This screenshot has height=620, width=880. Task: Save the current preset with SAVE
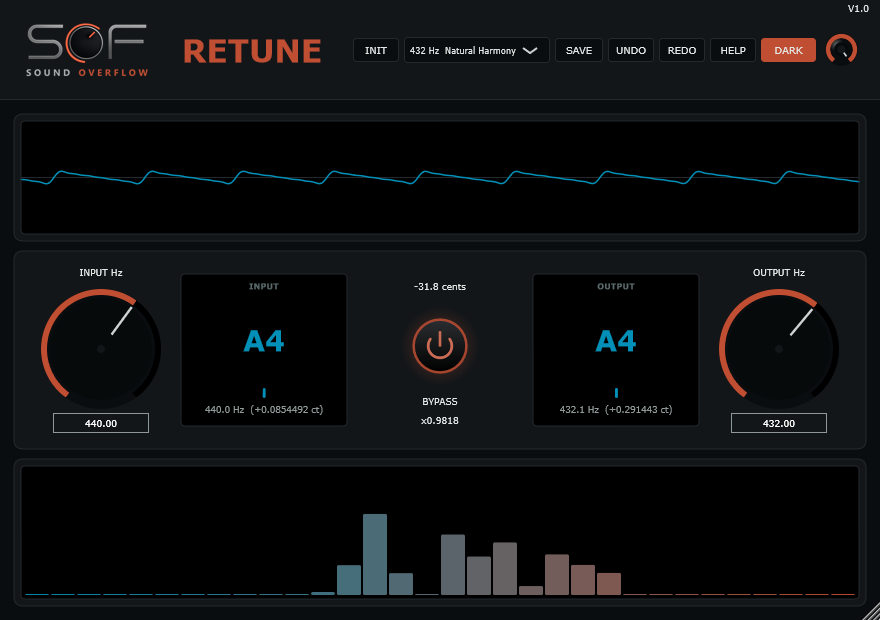(579, 50)
